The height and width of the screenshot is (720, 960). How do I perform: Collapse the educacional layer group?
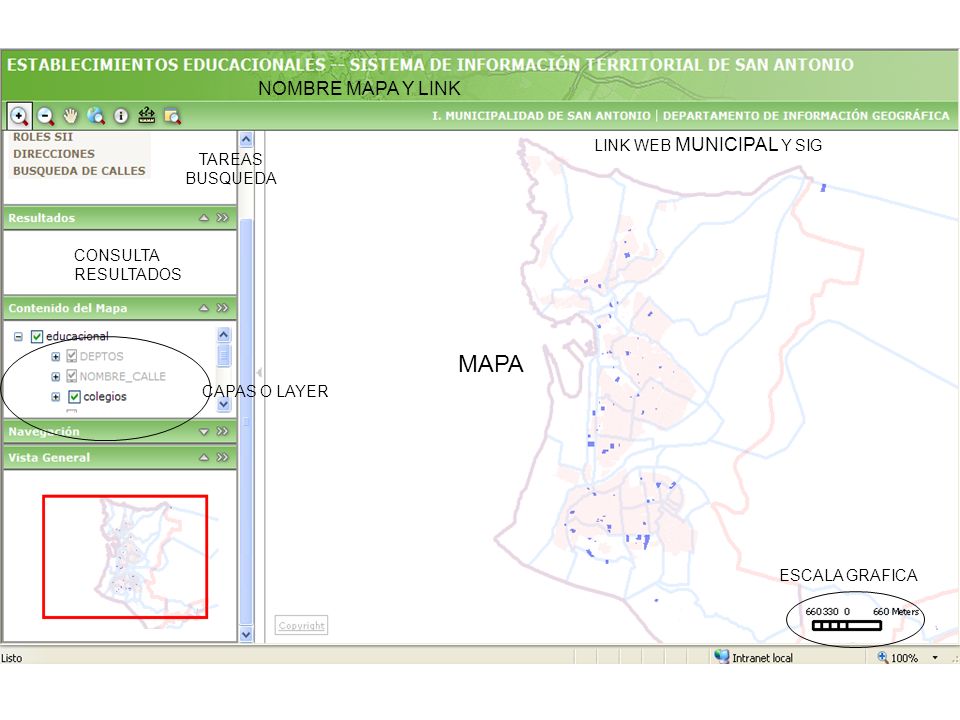(18, 337)
